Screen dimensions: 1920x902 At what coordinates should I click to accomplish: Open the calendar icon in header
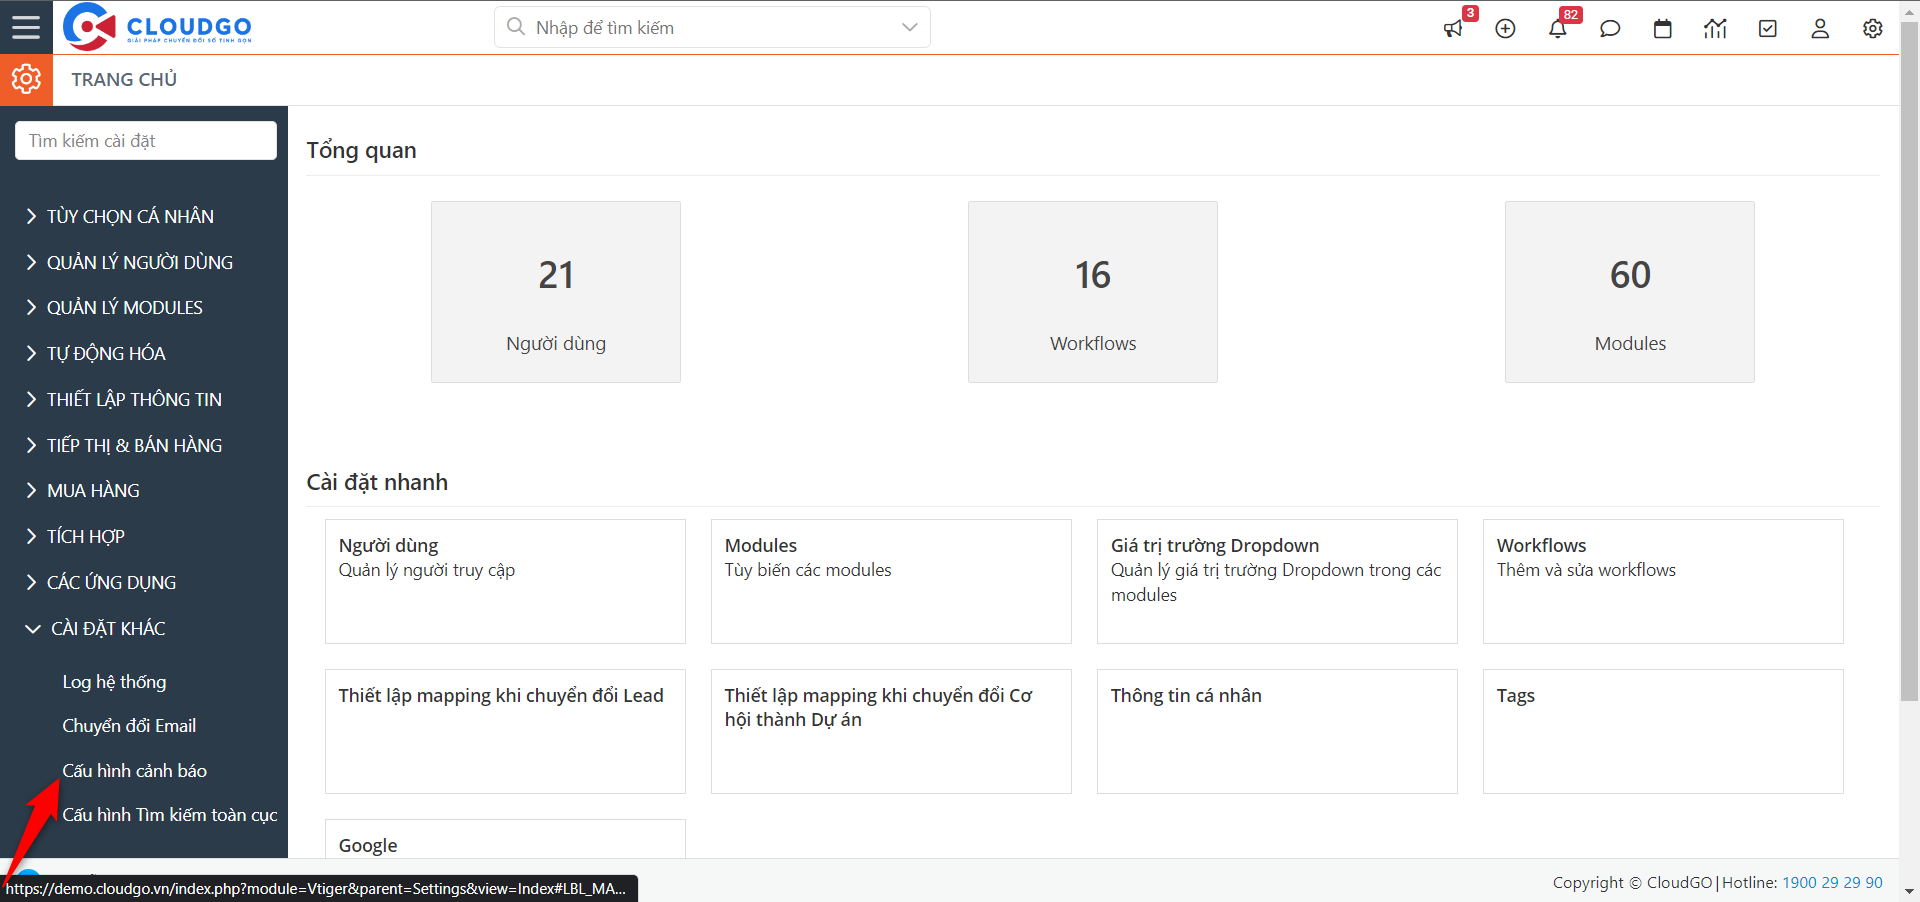1662,29
